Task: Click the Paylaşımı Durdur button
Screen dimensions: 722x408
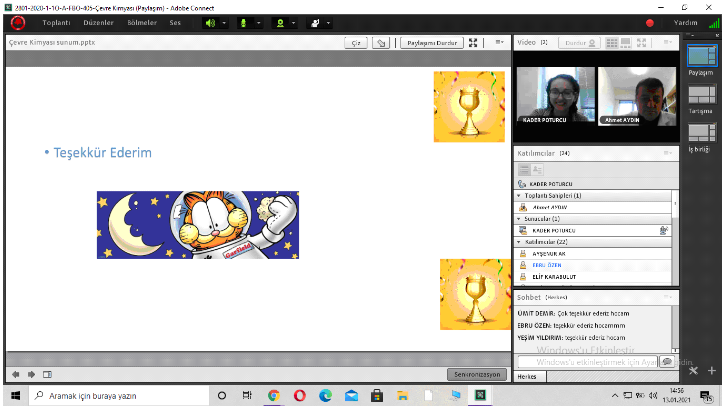Action: (x=431, y=43)
